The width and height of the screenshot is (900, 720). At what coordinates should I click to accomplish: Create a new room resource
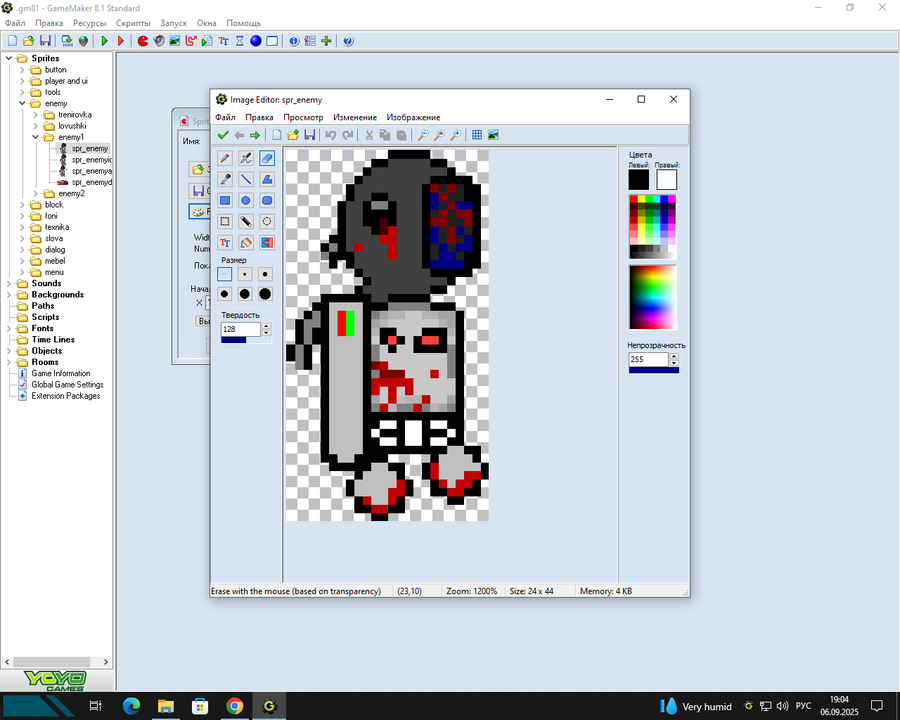272,41
